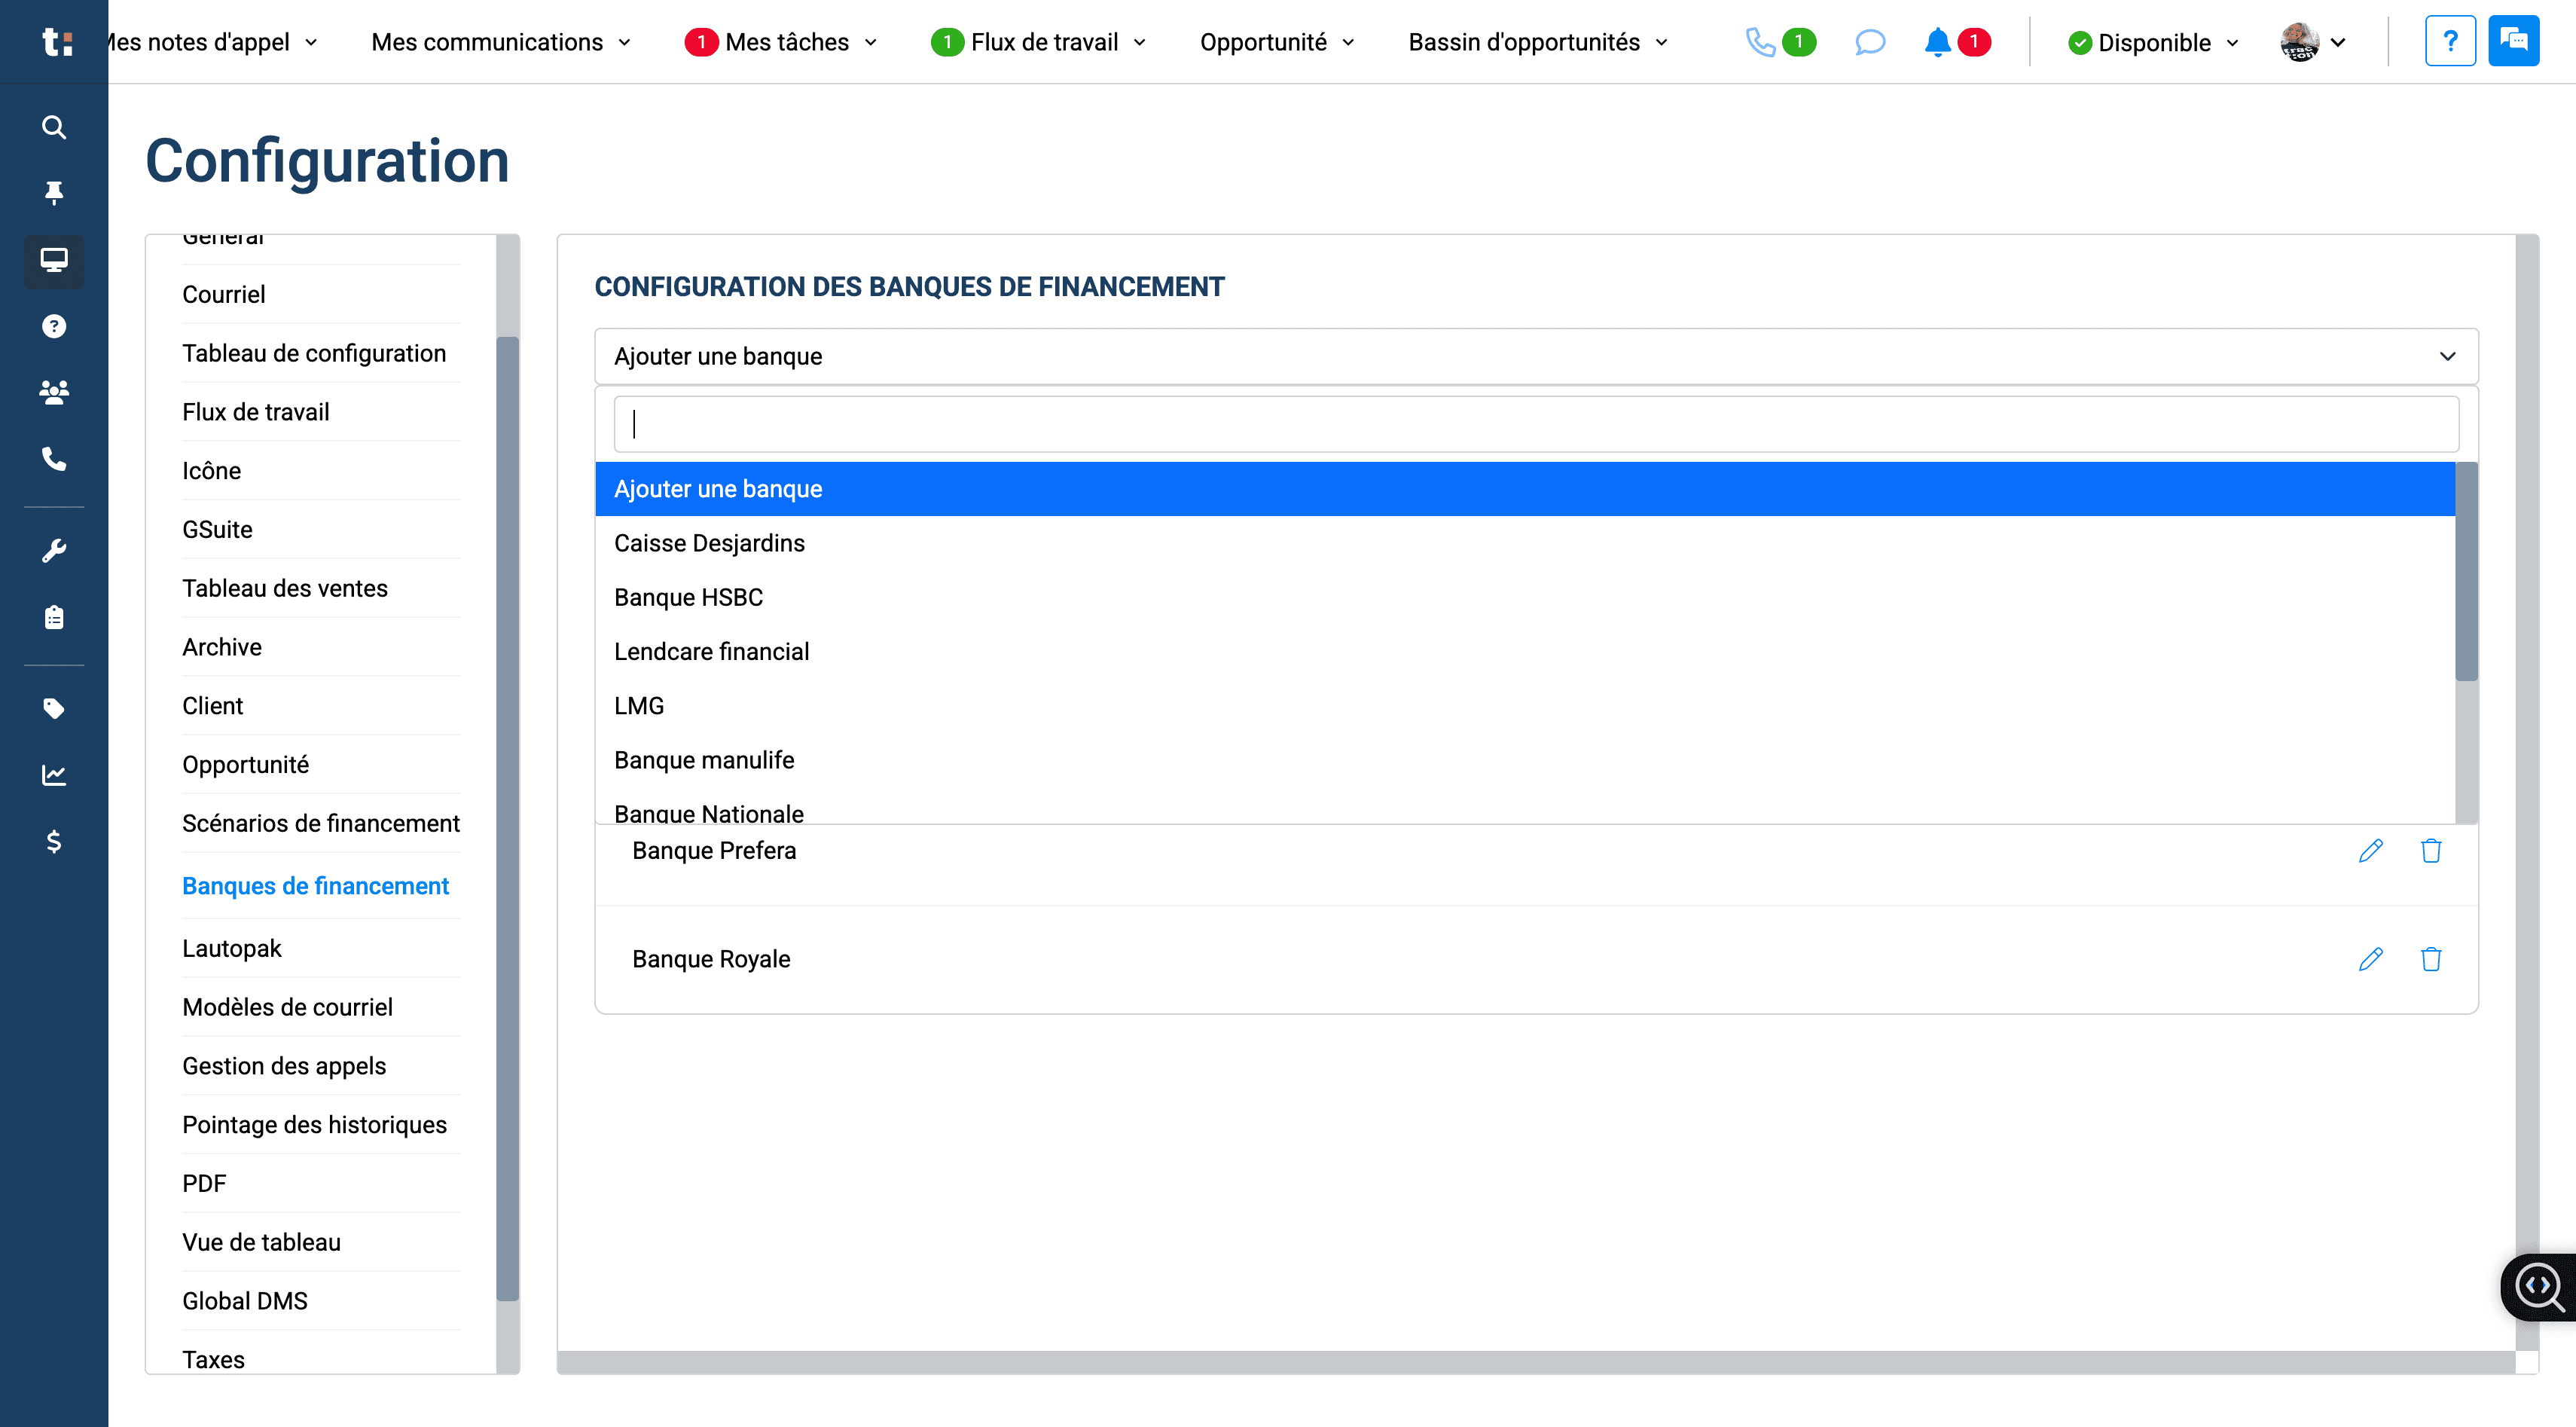Open the Opportunité top menu
Screen dimensions: 2576x1427
pyautogui.click(x=1277, y=42)
